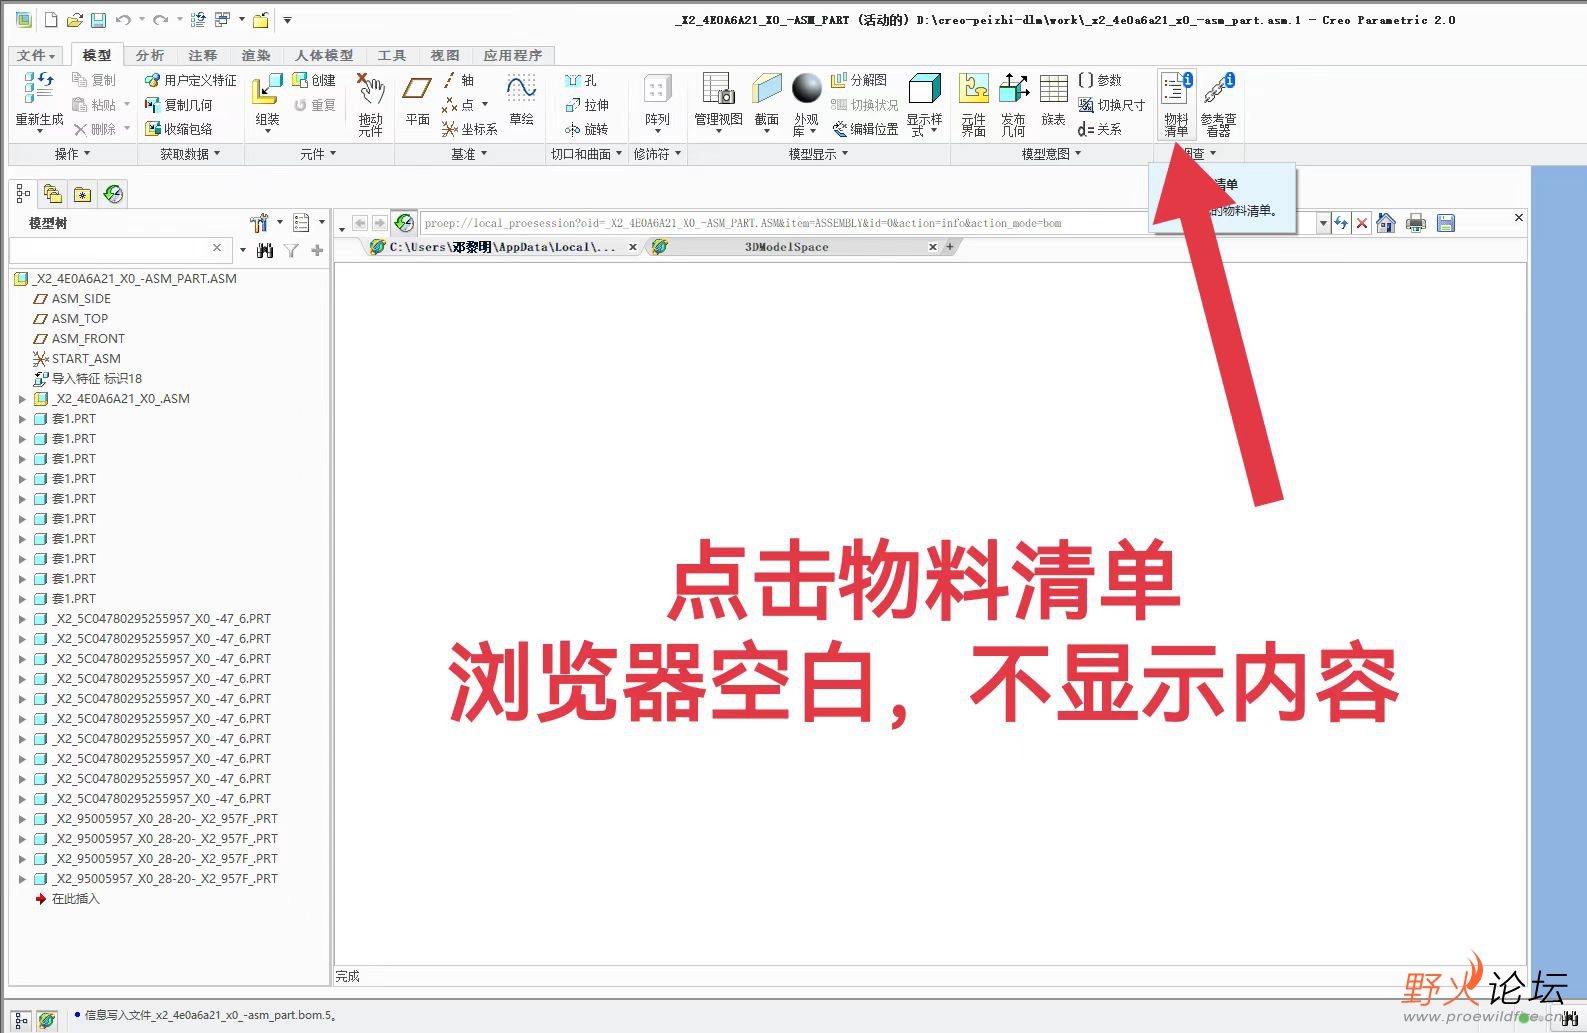Switch to the Folder Browser navigator tab
Image resolution: width=1587 pixels, height=1033 pixels.
(53, 194)
